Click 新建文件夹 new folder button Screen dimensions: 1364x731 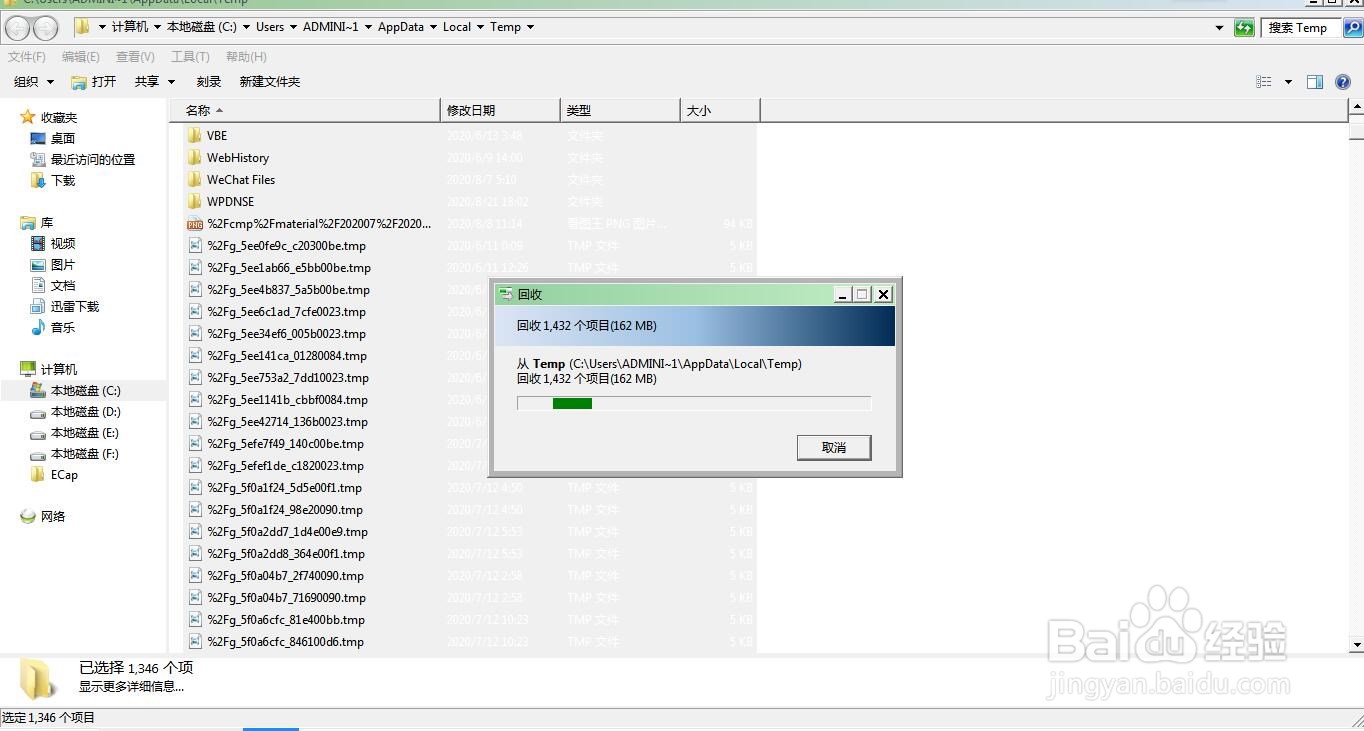coord(270,82)
